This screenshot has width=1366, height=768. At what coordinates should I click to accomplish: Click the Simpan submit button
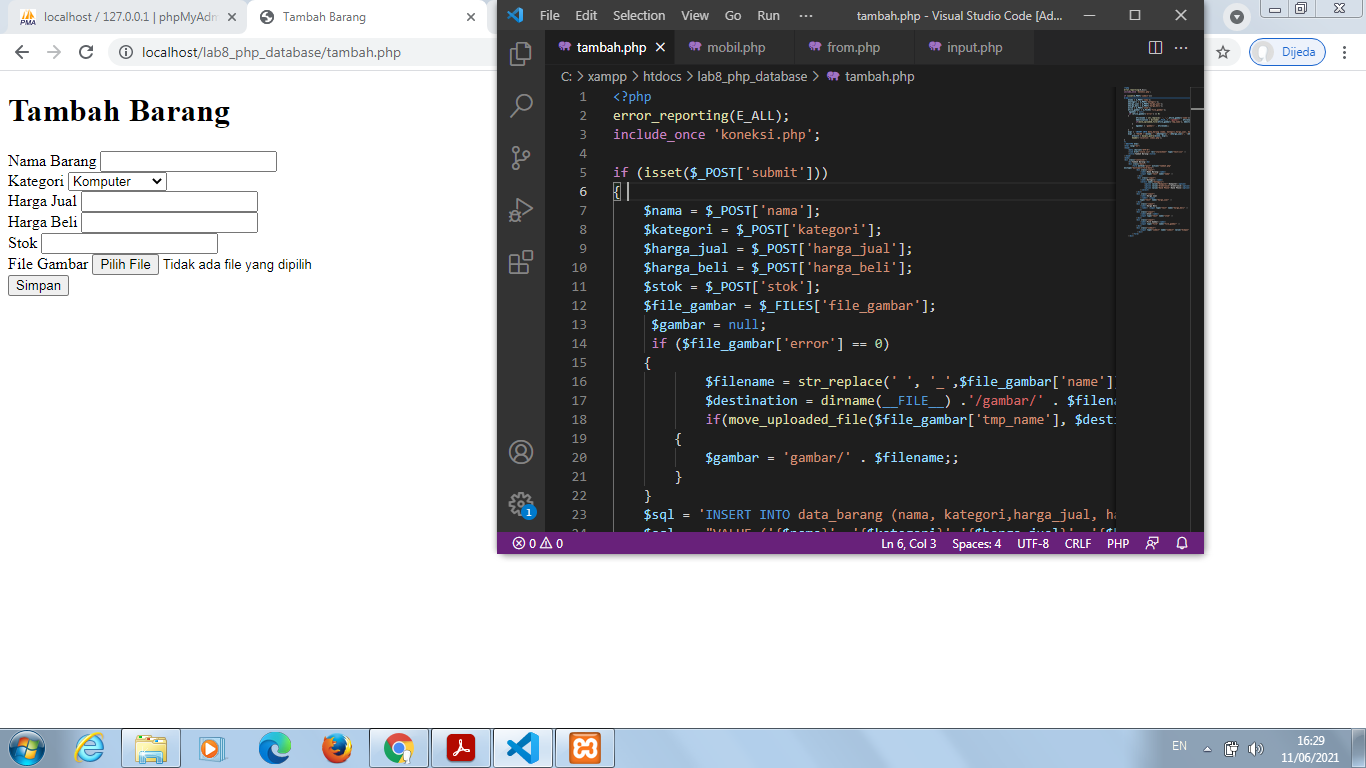pyautogui.click(x=38, y=286)
